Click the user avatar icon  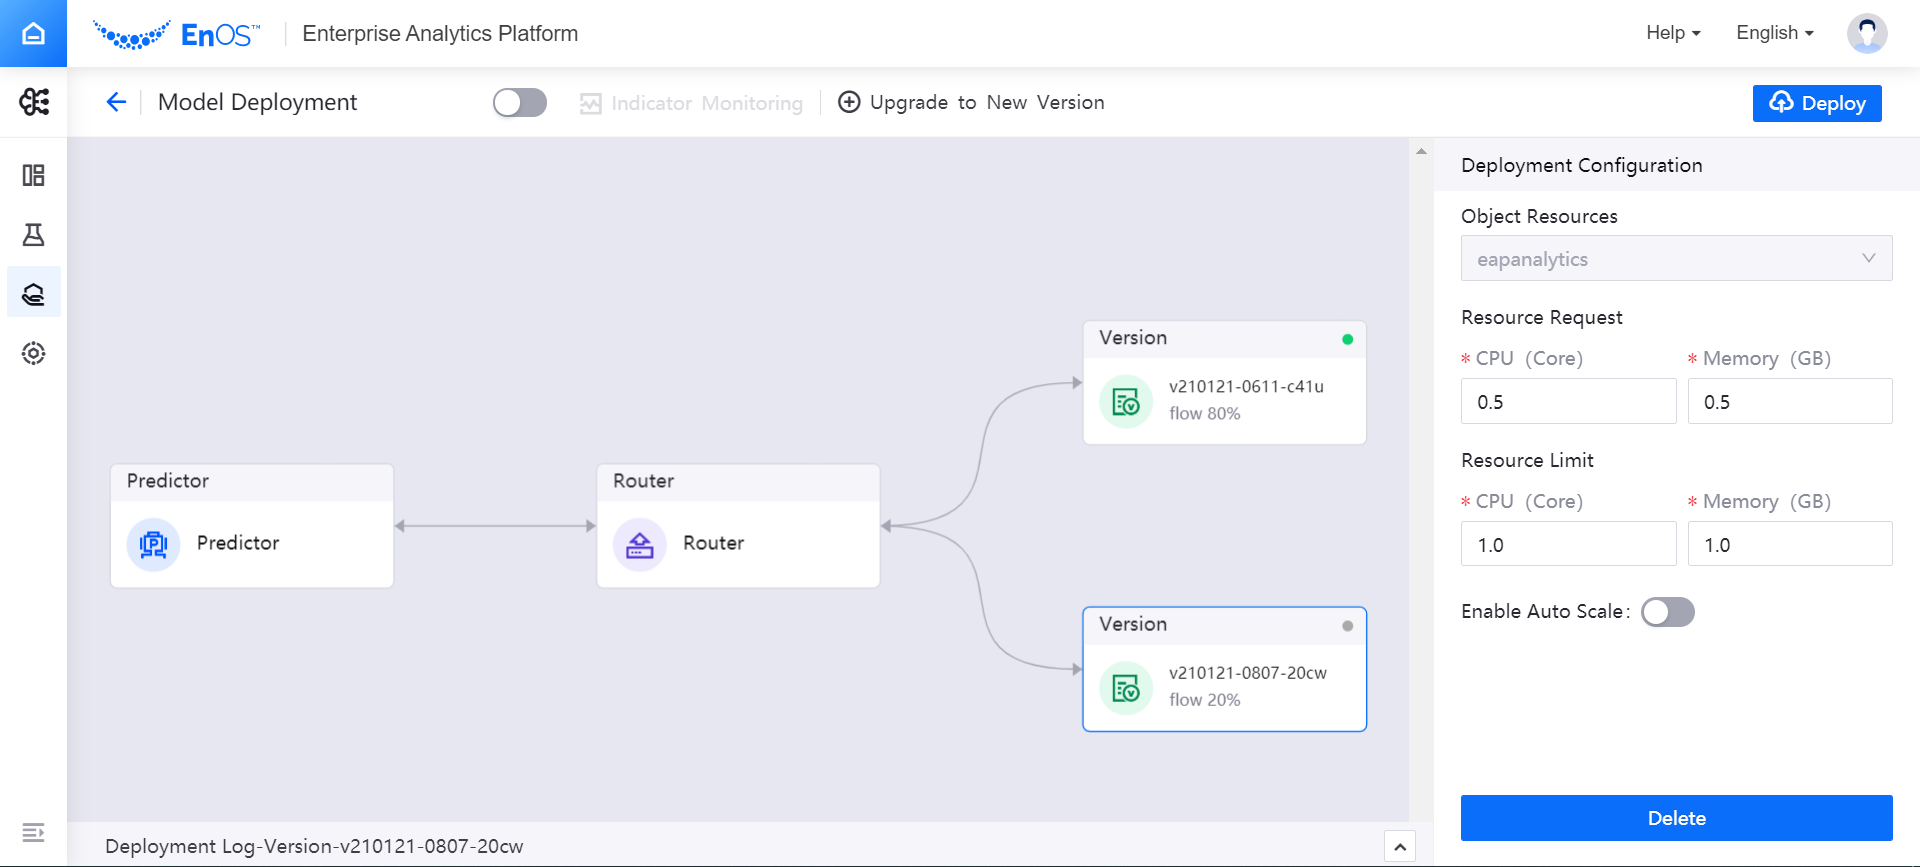click(1867, 33)
